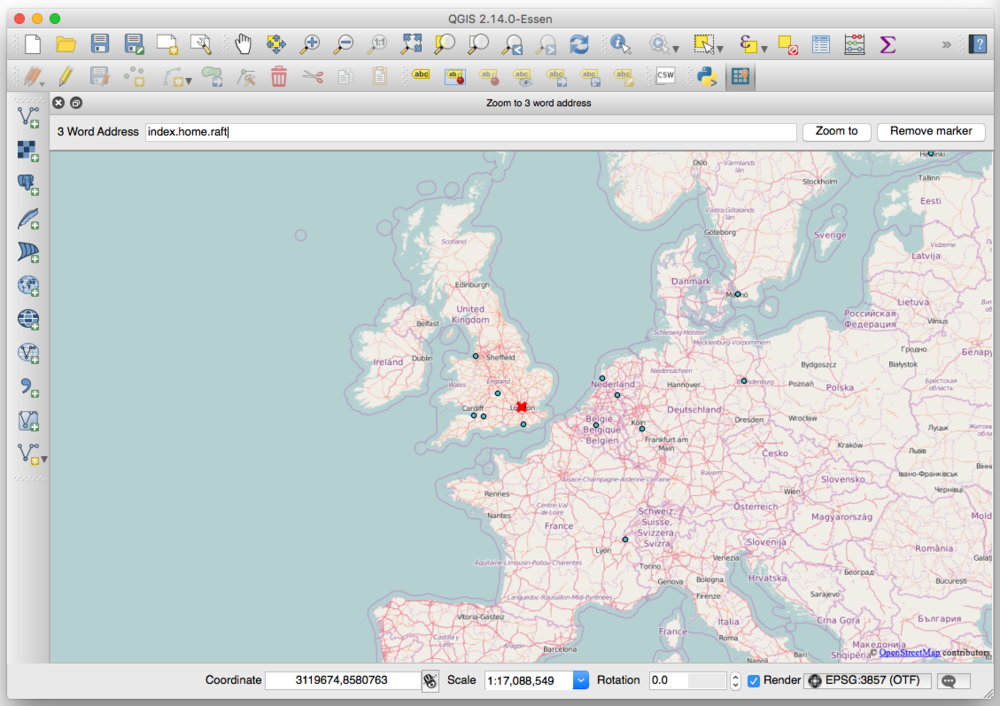Open the Composer Manager tool
1000x706 pixels.
[201, 44]
